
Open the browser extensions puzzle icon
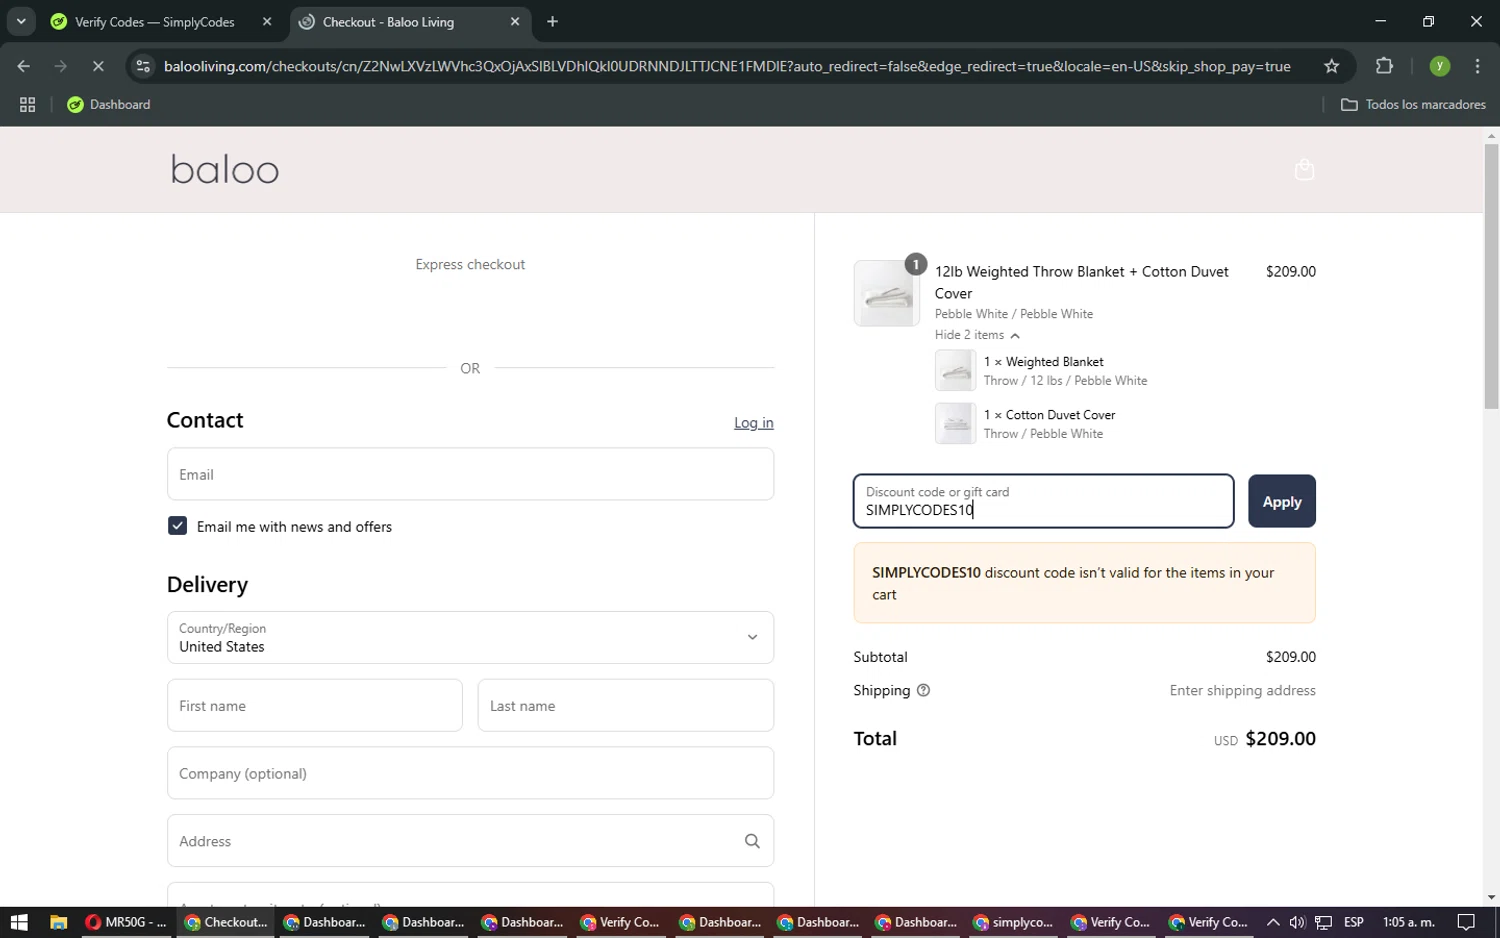click(1384, 66)
